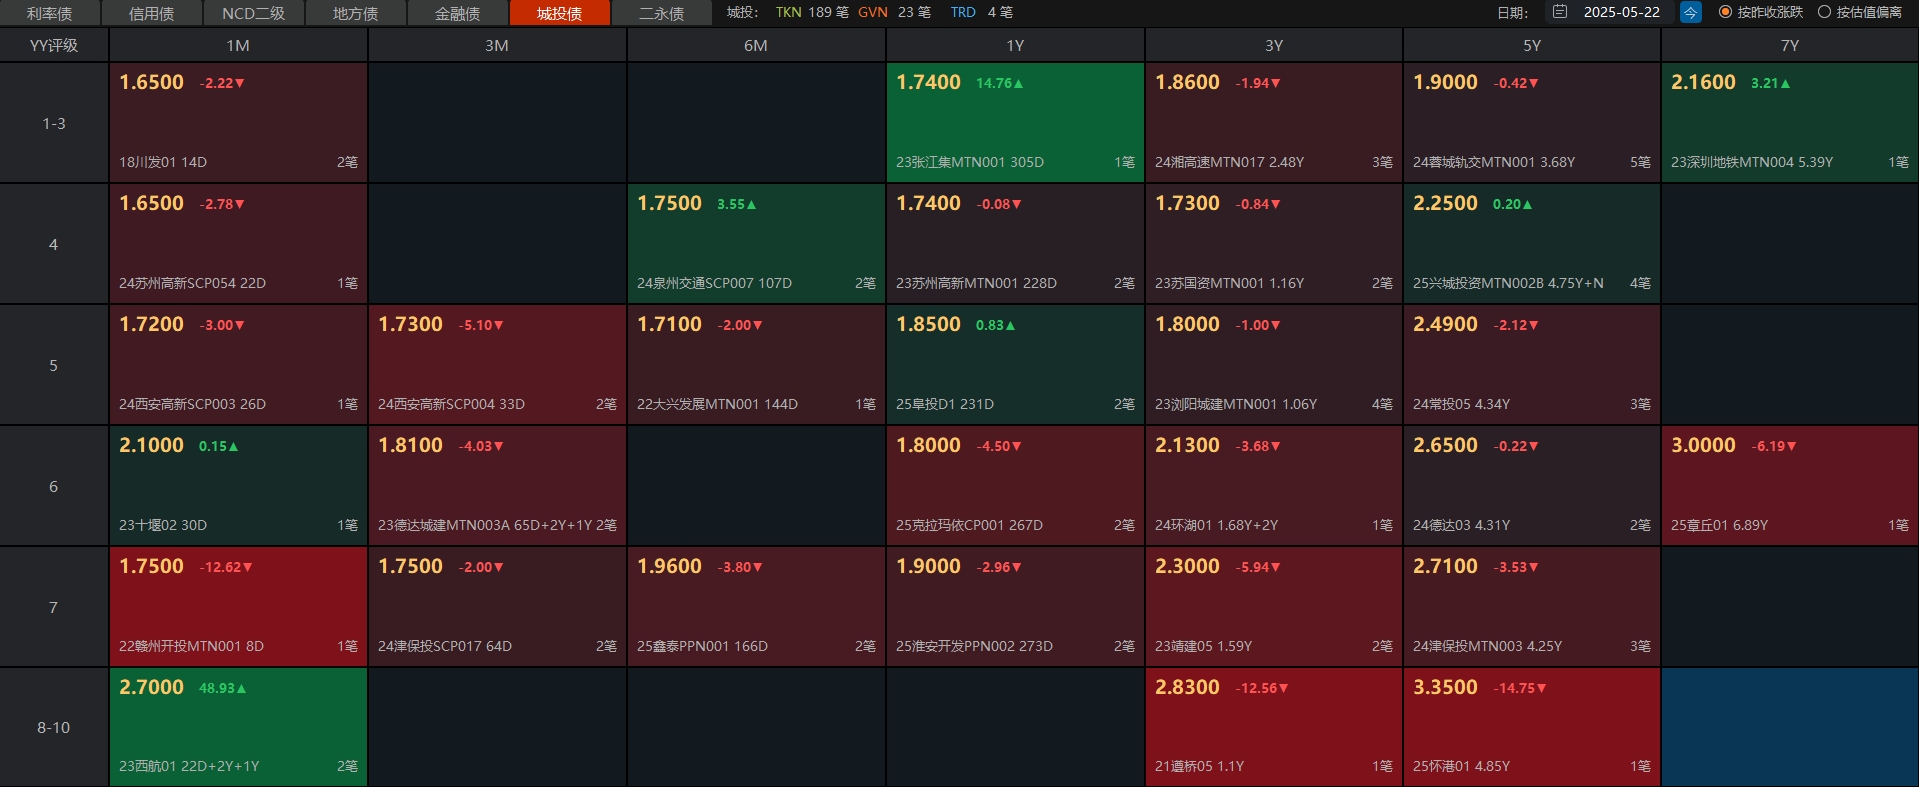
Task: Open the 25克拉玛依CP001 267D cell
Action: [1015, 486]
